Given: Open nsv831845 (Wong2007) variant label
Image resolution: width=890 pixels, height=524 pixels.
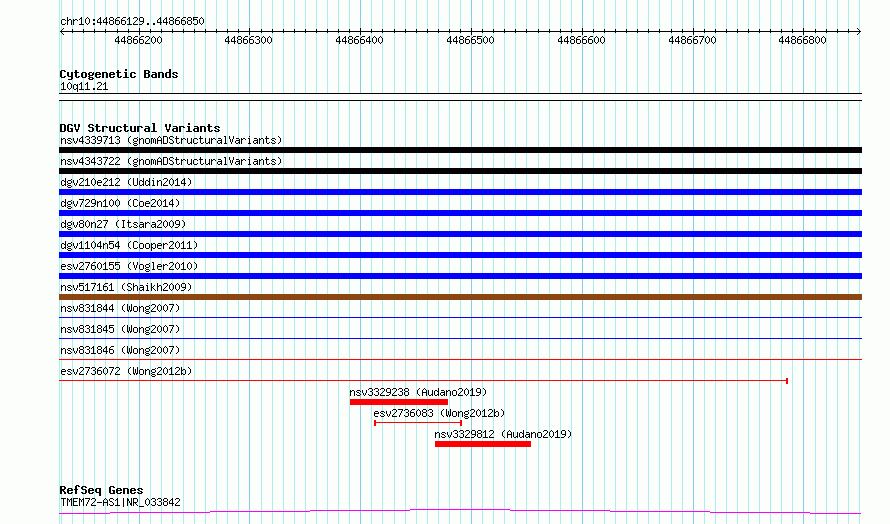Looking at the screenshot, I should 120,329.
